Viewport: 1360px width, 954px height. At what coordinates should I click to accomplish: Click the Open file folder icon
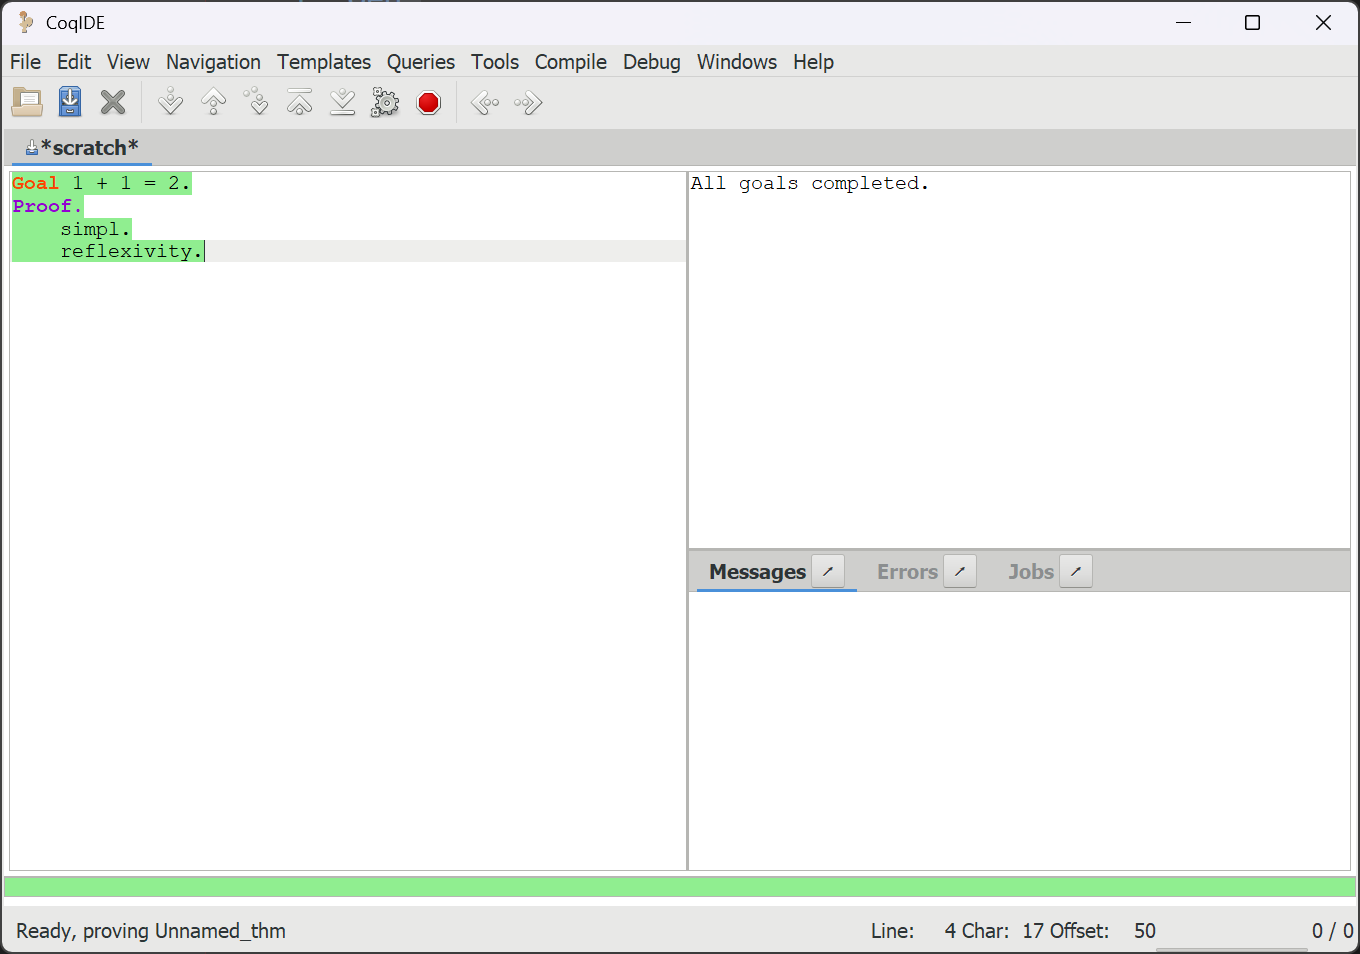click(27, 102)
